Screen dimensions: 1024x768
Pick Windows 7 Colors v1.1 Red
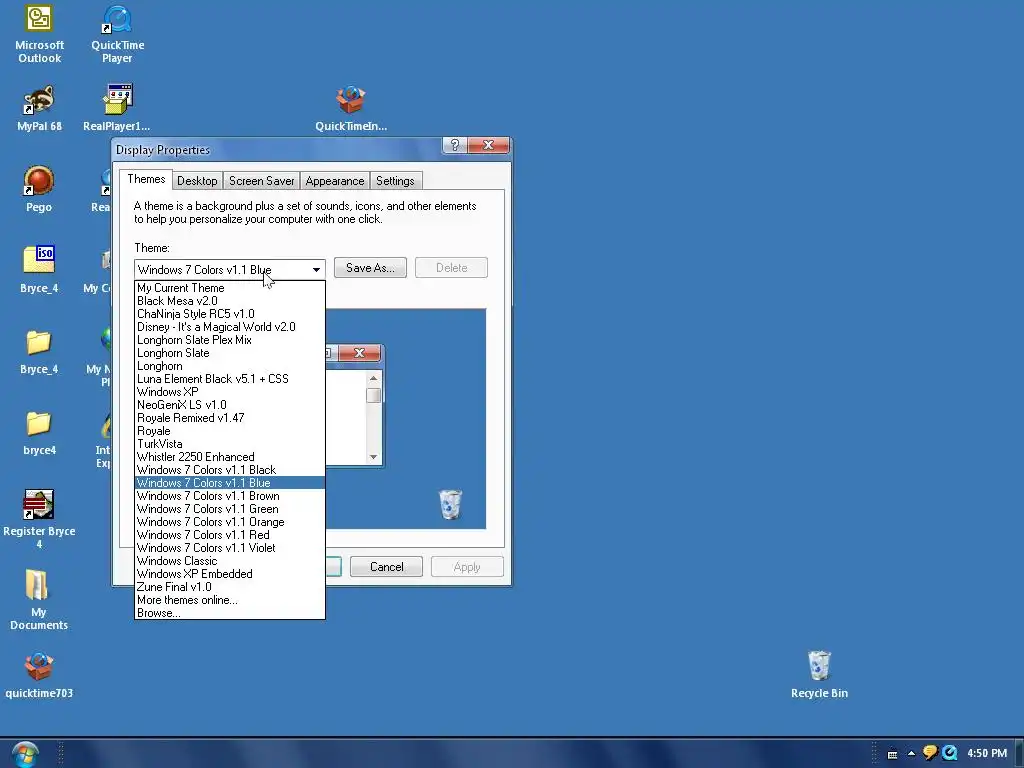[230, 535]
